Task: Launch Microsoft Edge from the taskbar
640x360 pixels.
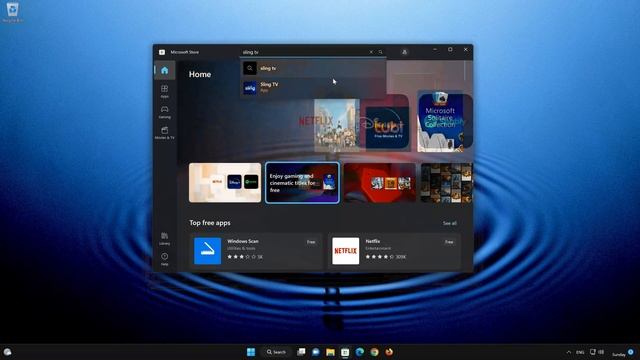Action: (x=360, y=352)
